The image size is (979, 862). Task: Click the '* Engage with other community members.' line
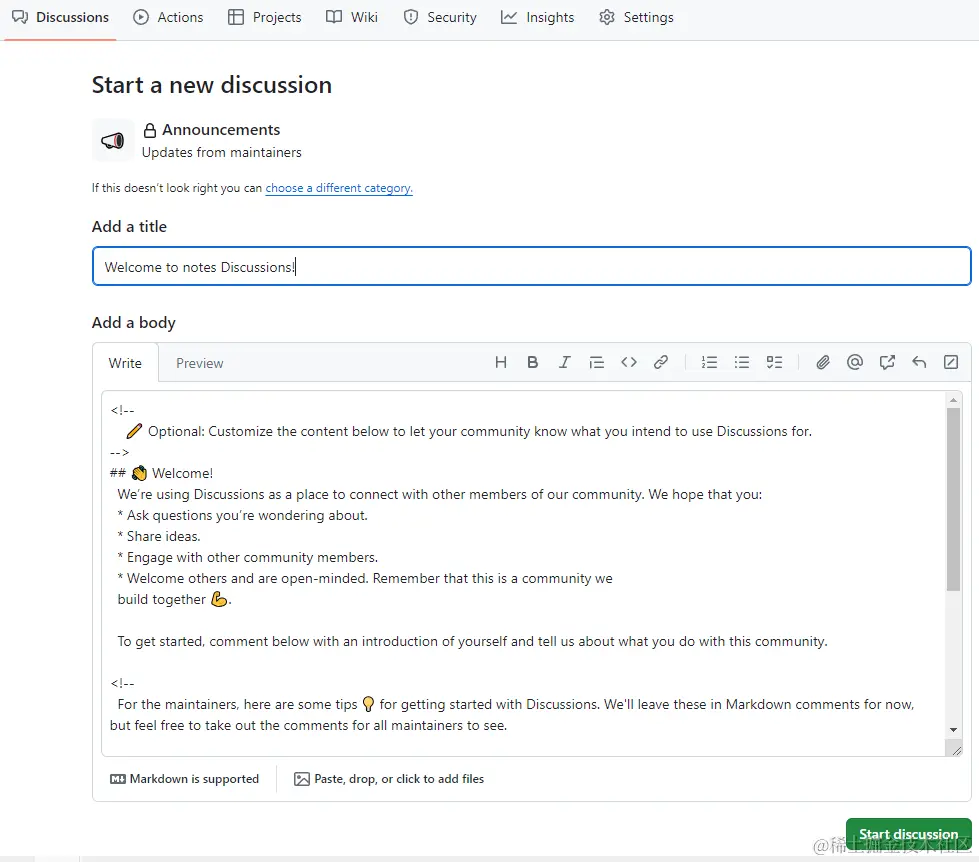point(247,557)
